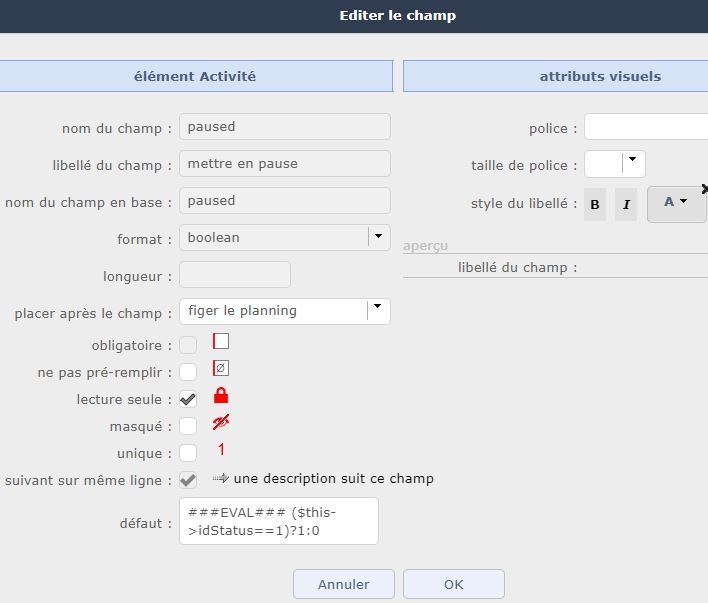Click the red required-field square icon
This screenshot has width=708, height=603.
[221, 341]
